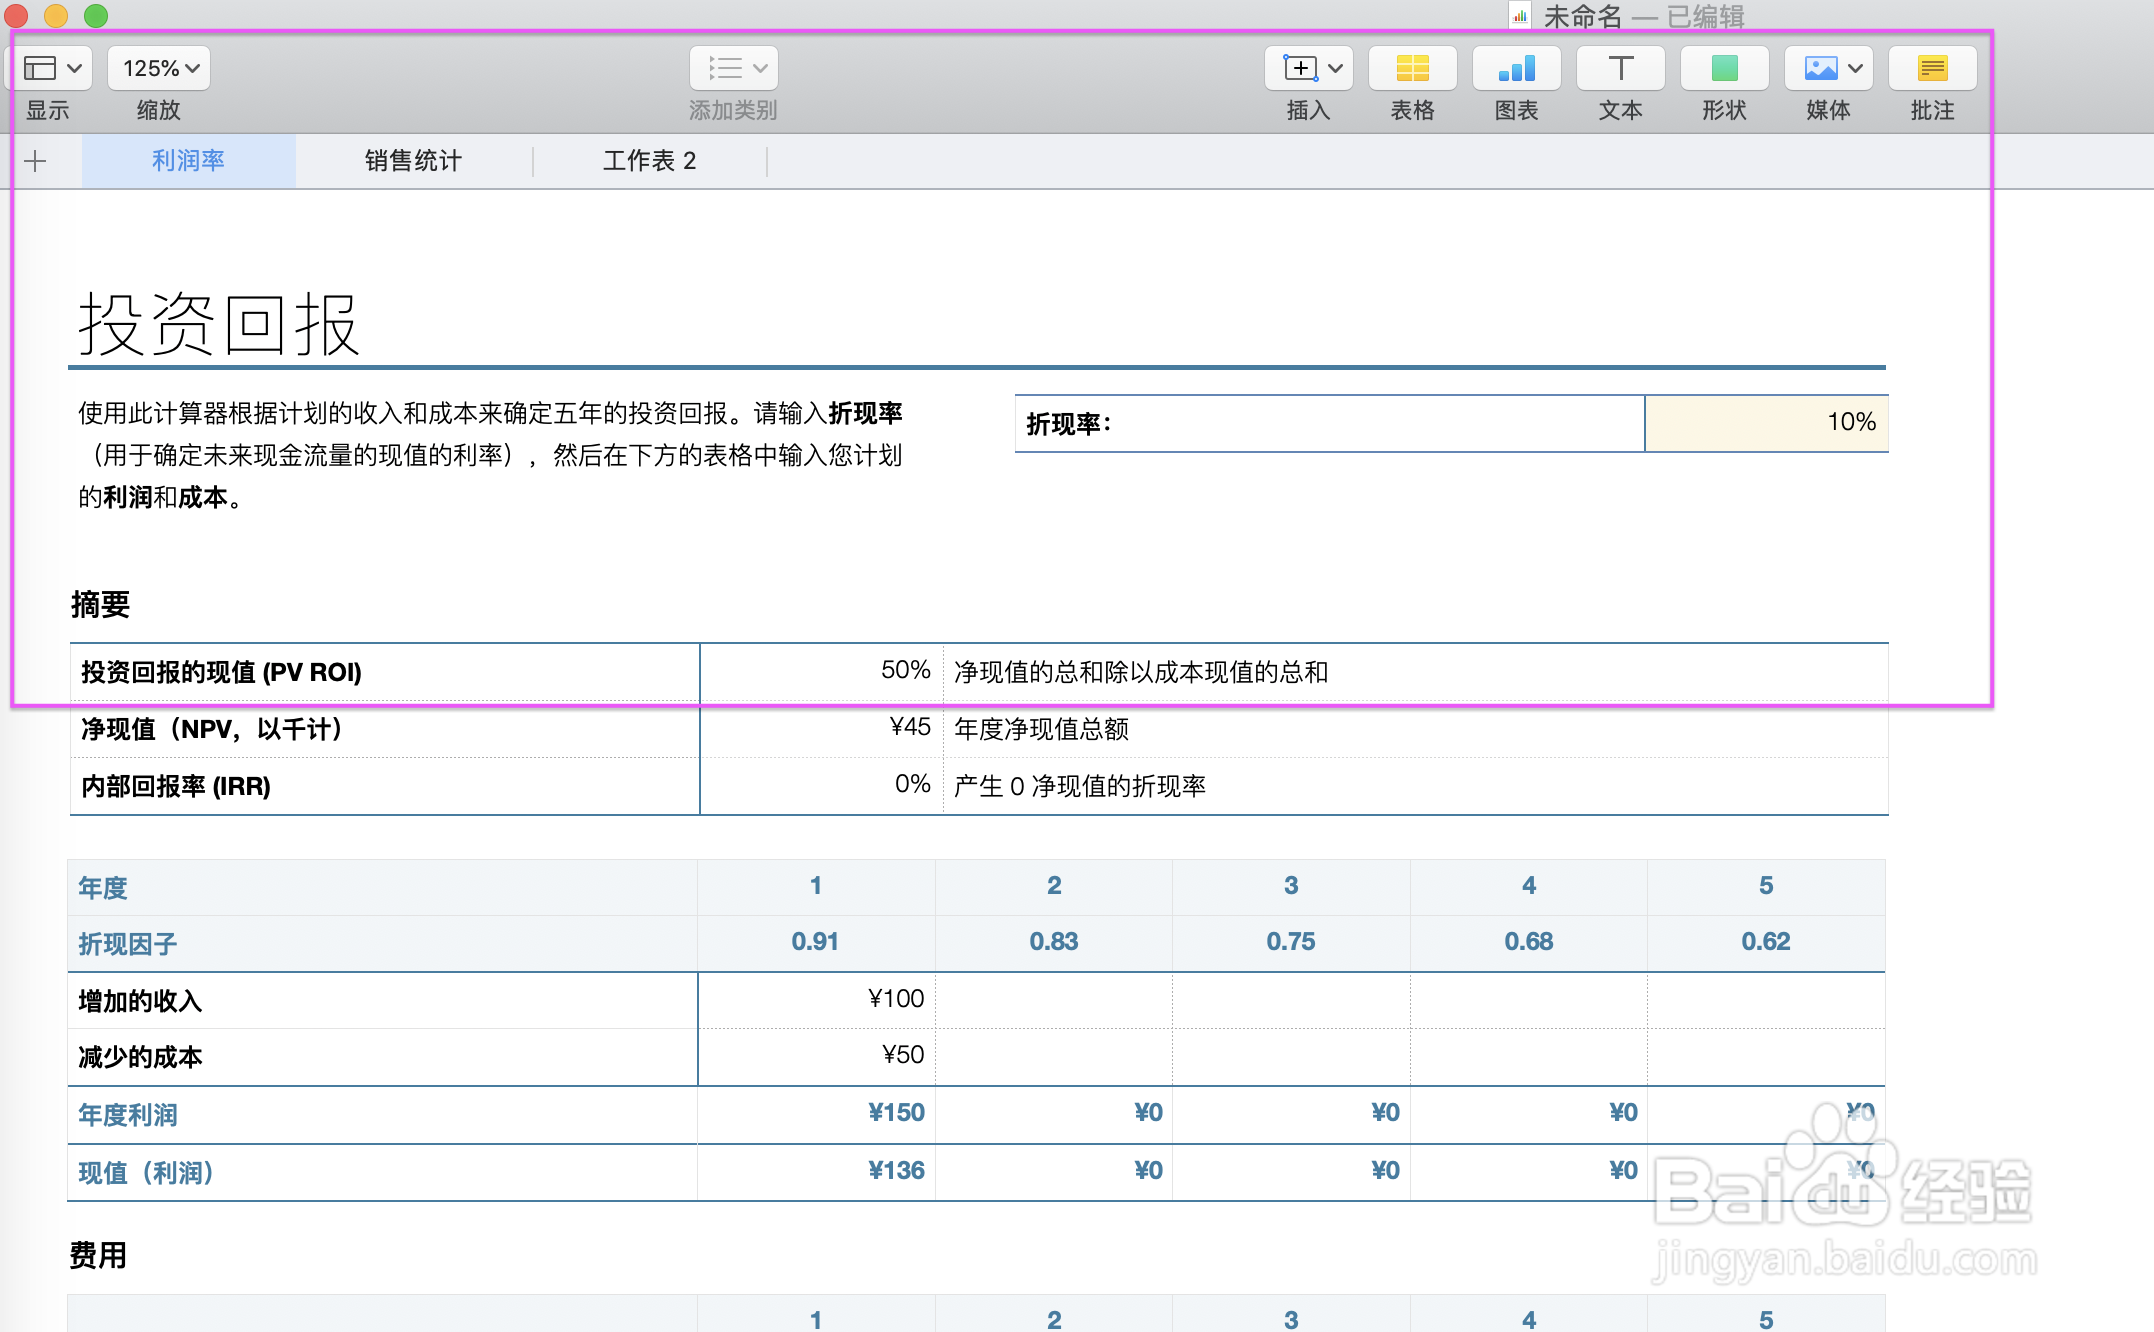
Task: Select the ¥100 增加的收入 cell
Action: coord(816,1000)
